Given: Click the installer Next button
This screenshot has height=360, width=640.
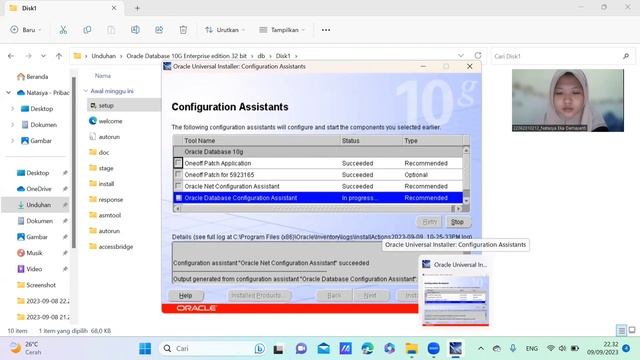Looking at the screenshot, I should [370, 295].
